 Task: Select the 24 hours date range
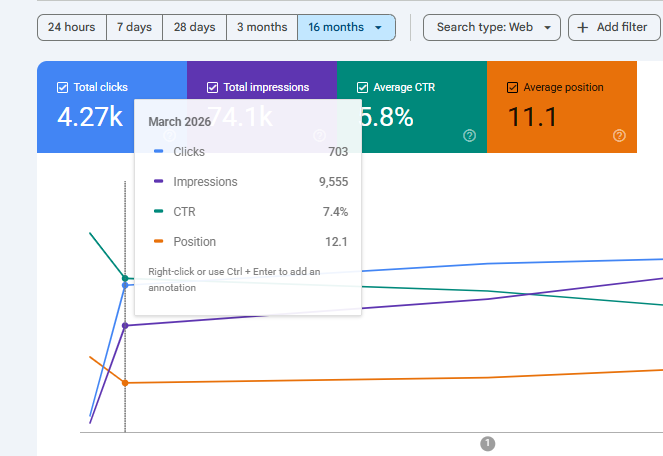pyautogui.click(x=71, y=27)
